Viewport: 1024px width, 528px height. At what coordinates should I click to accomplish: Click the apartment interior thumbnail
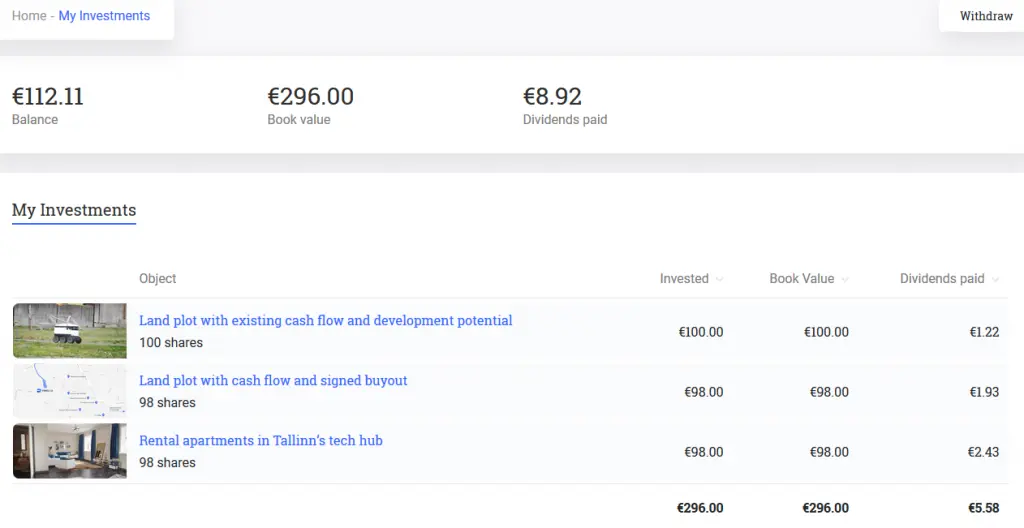pyautogui.click(x=70, y=451)
